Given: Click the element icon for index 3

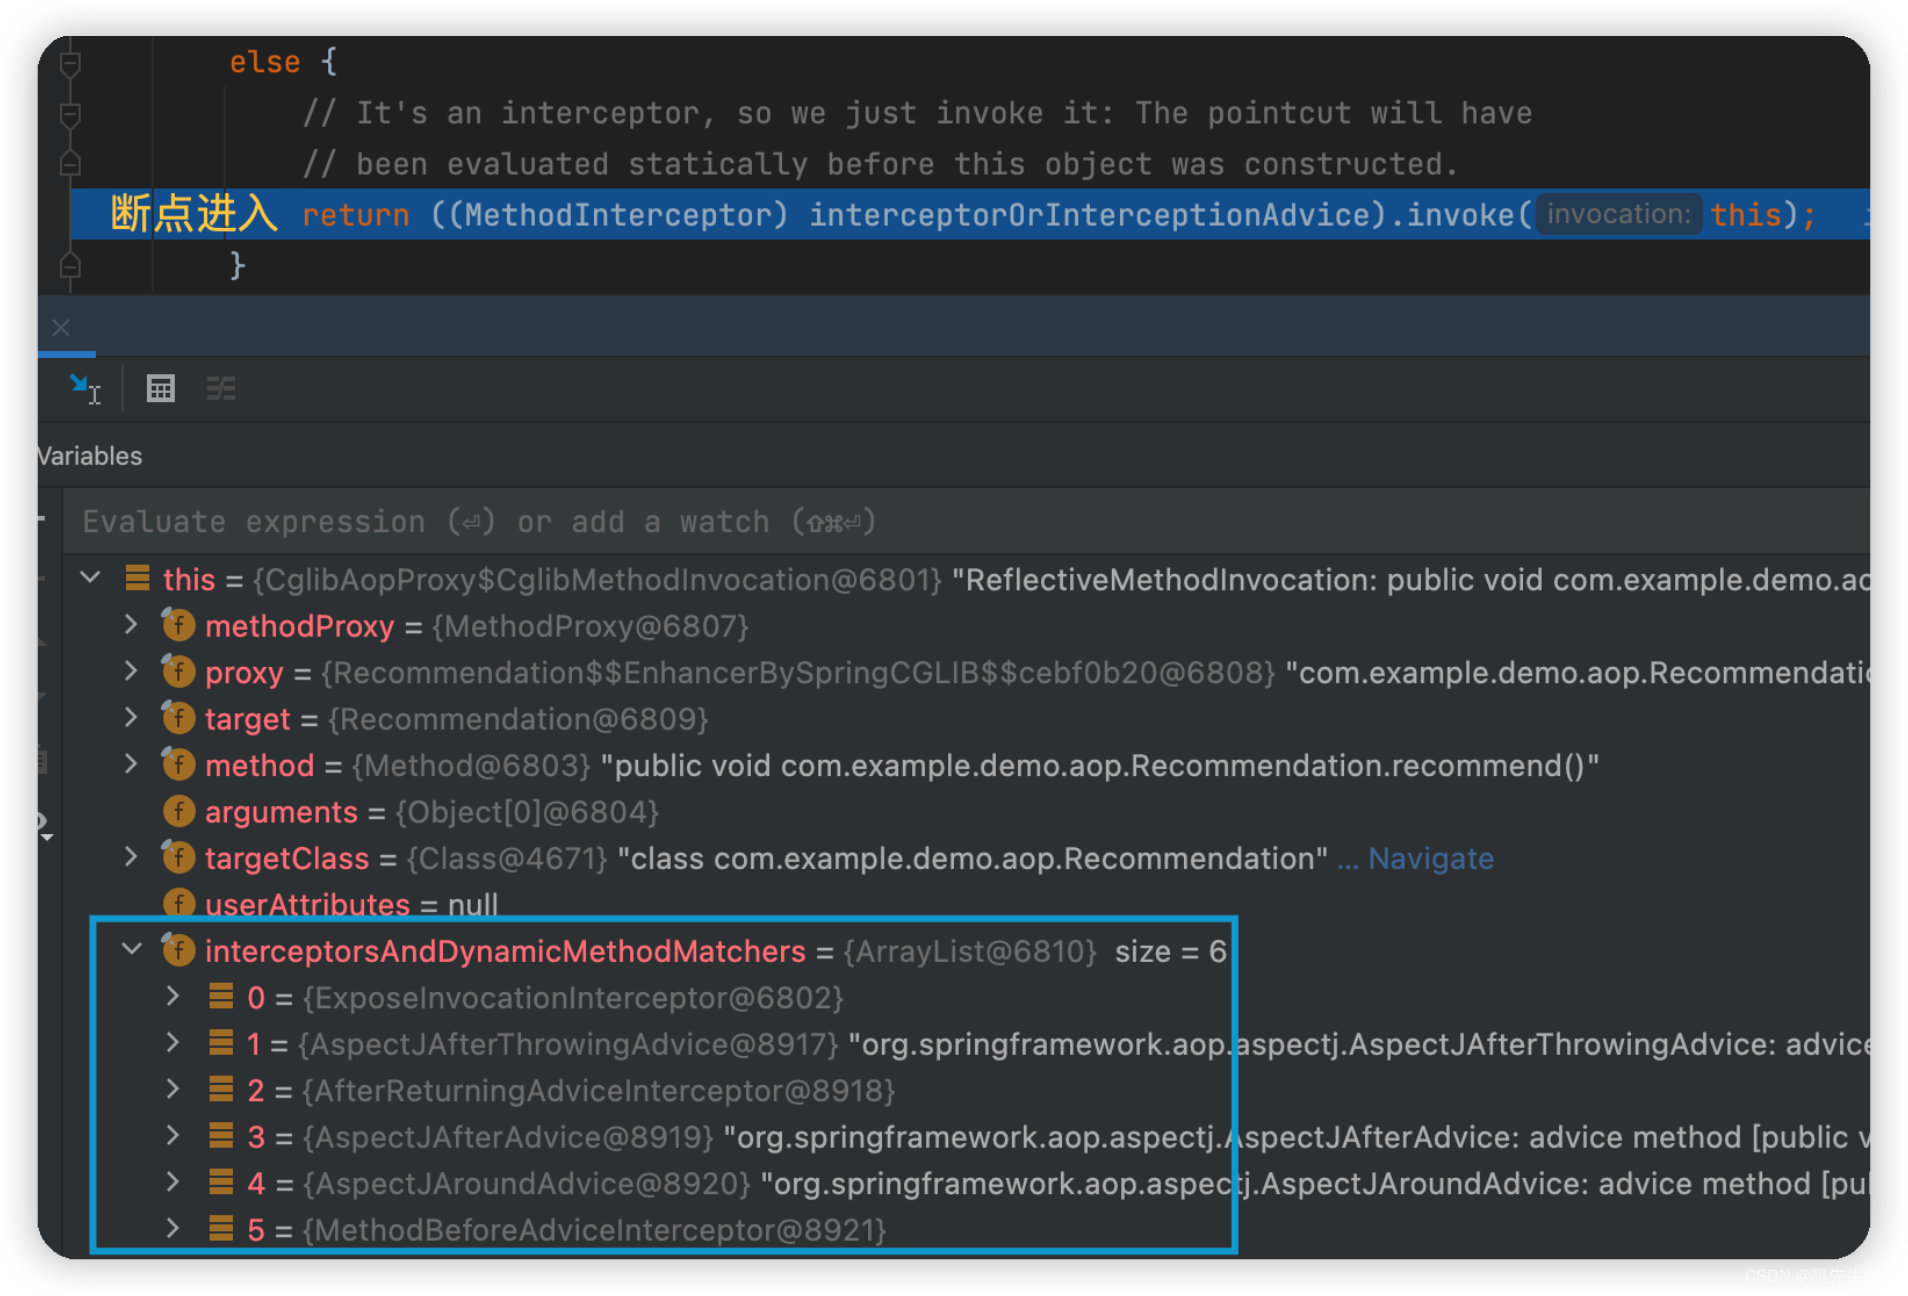Looking at the screenshot, I should click(x=221, y=1136).
